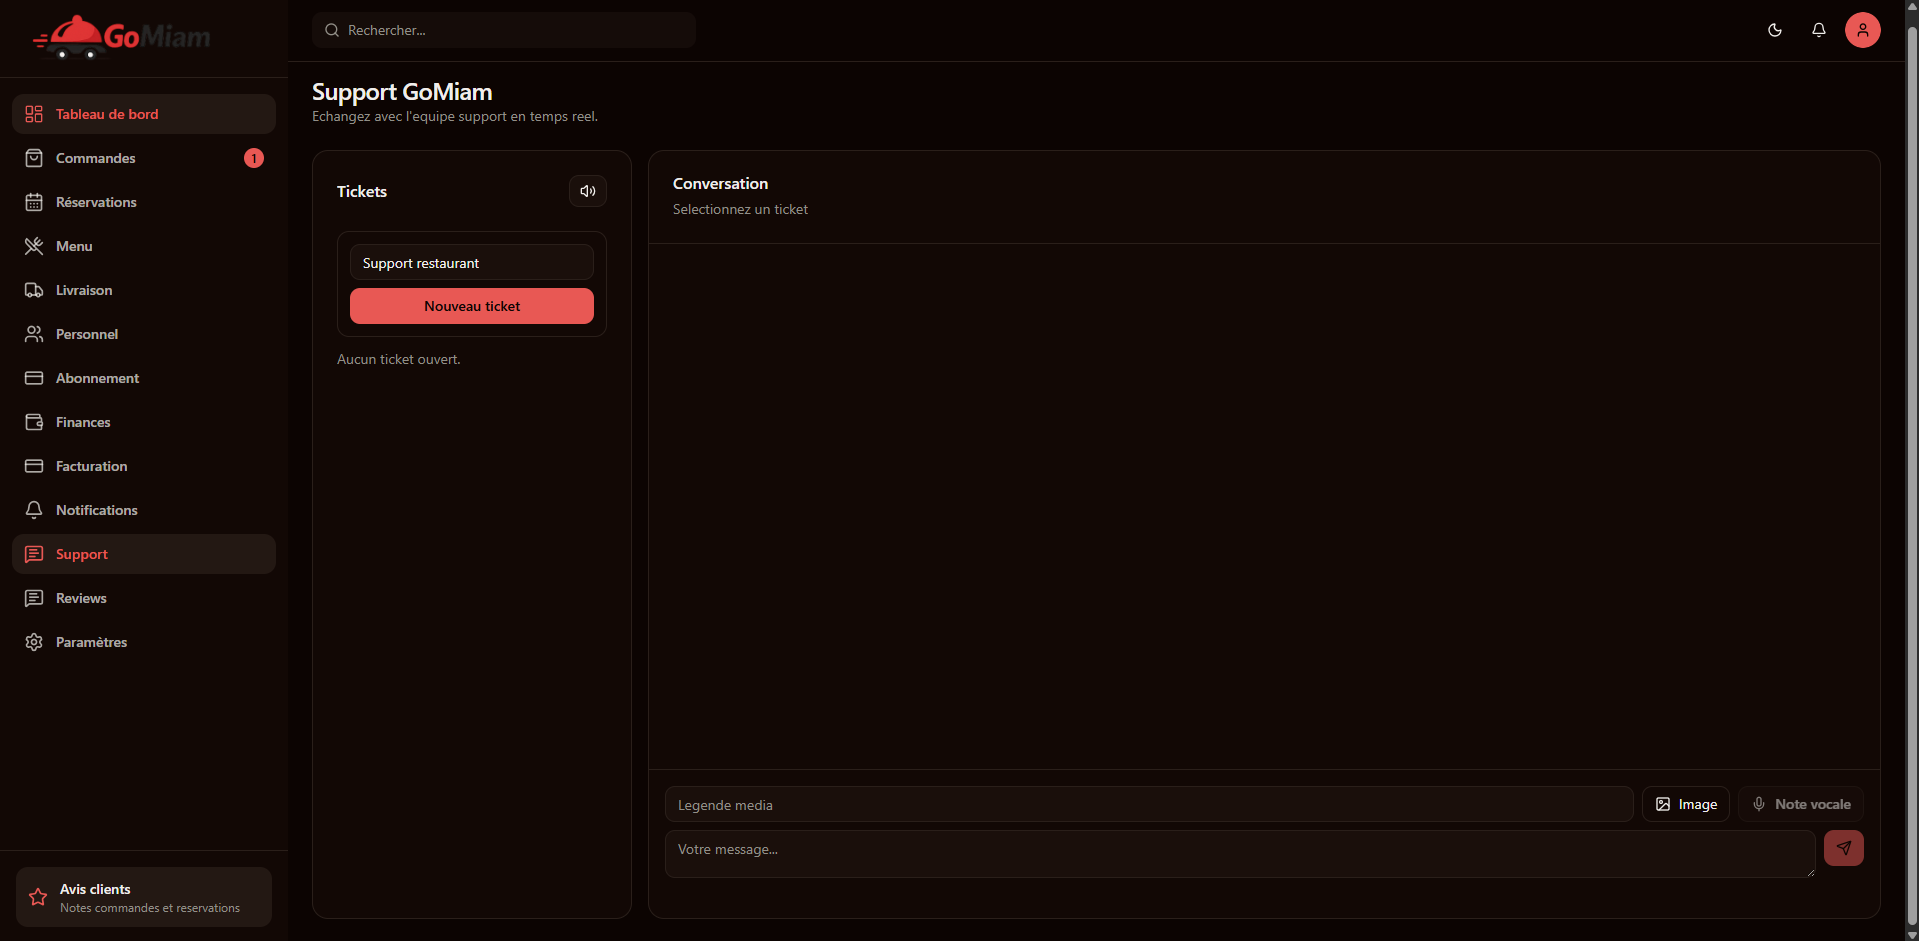Click the Commandes shopping bag icon
Image resolution: width=1919 pixels, height=941 pixels.
point(34,158)
